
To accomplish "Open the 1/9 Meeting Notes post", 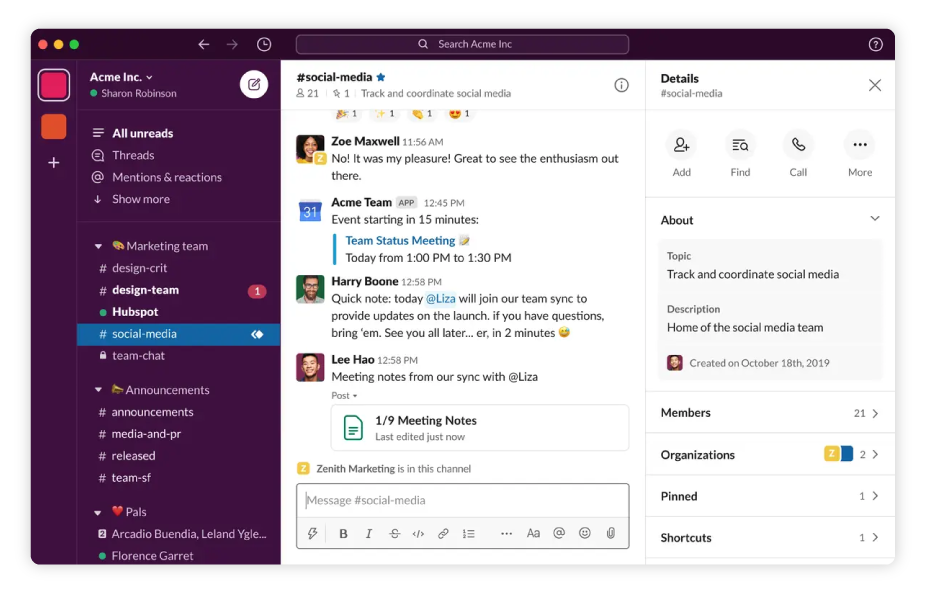I will click(480, 428).
